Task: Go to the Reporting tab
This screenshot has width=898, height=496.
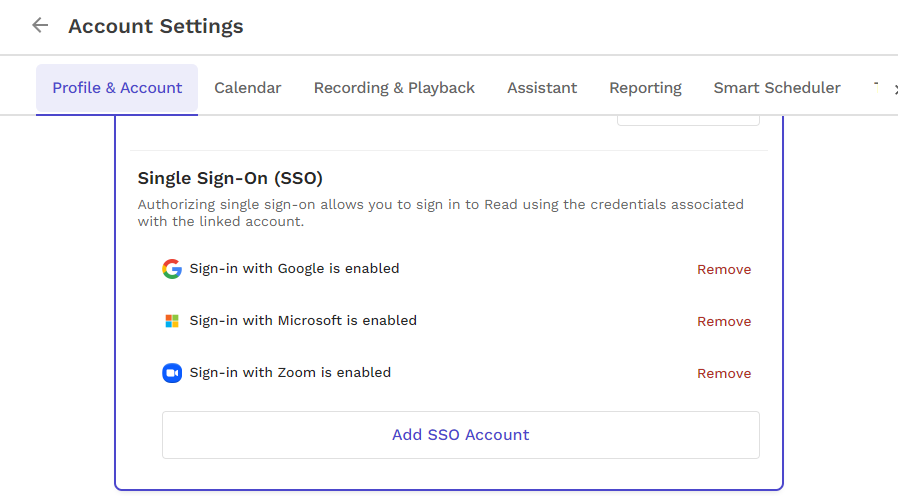Action: coord(645,88)
